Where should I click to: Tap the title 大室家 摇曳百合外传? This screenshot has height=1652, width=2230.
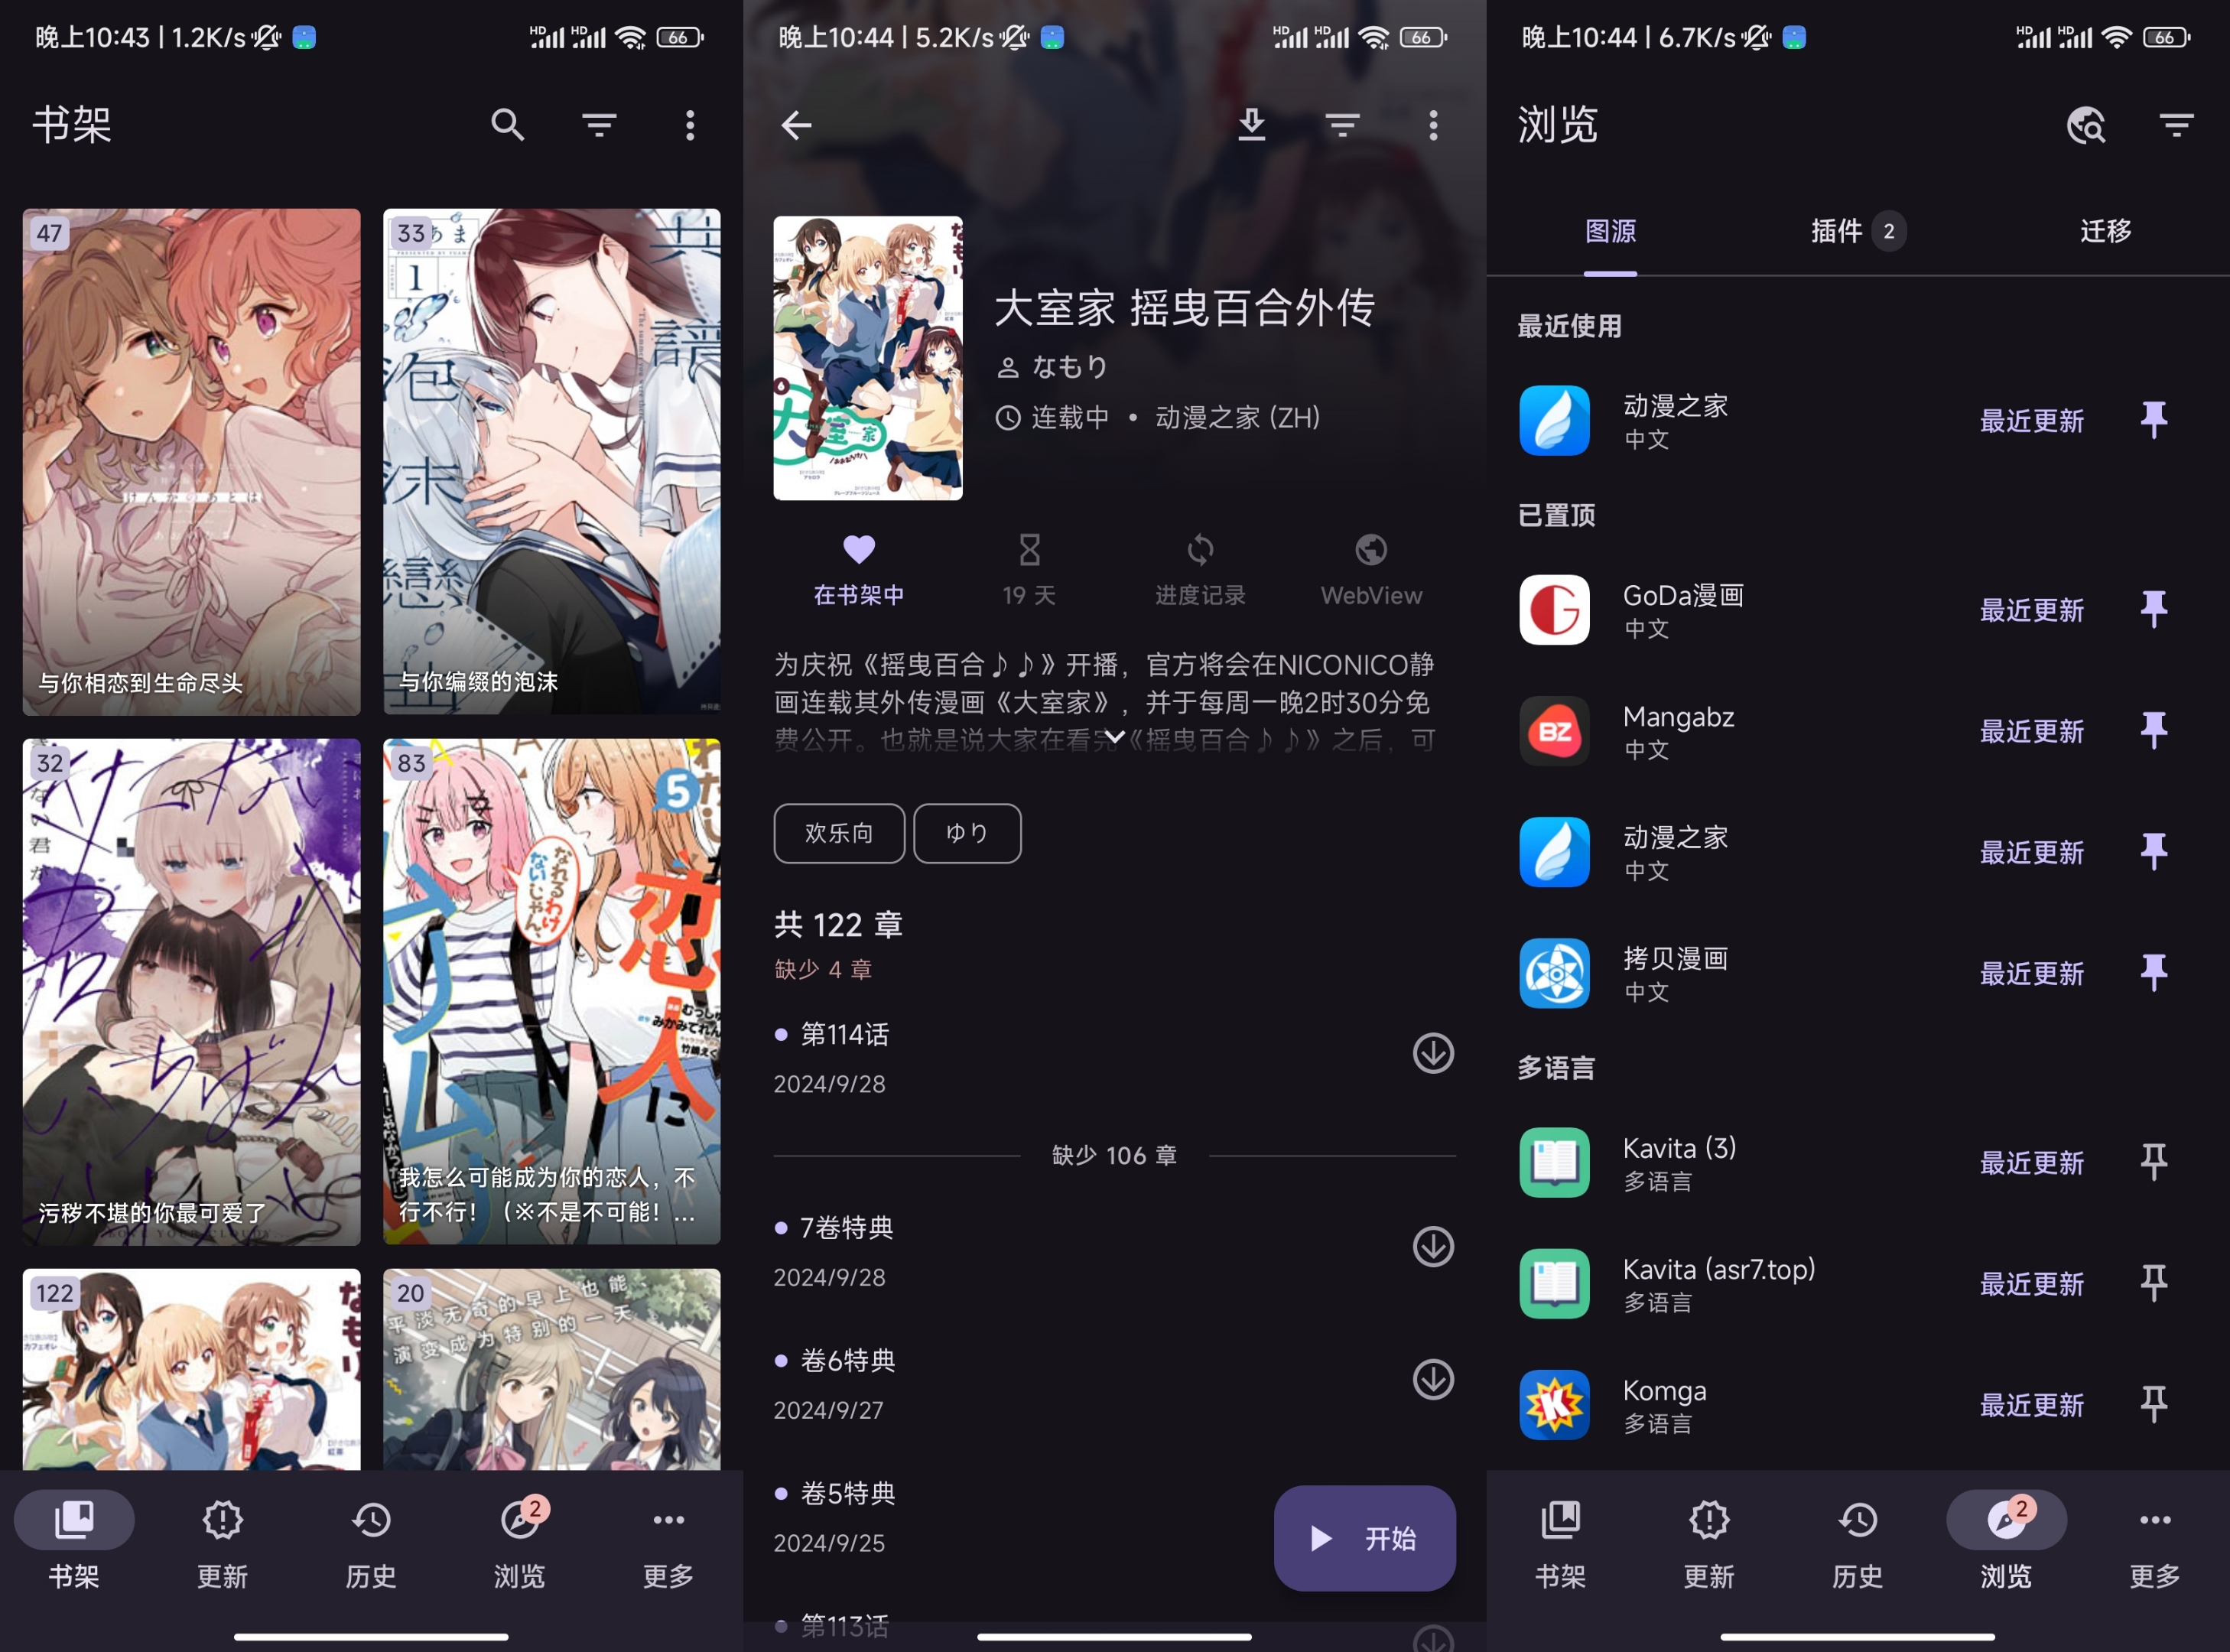pos(1185,307)
